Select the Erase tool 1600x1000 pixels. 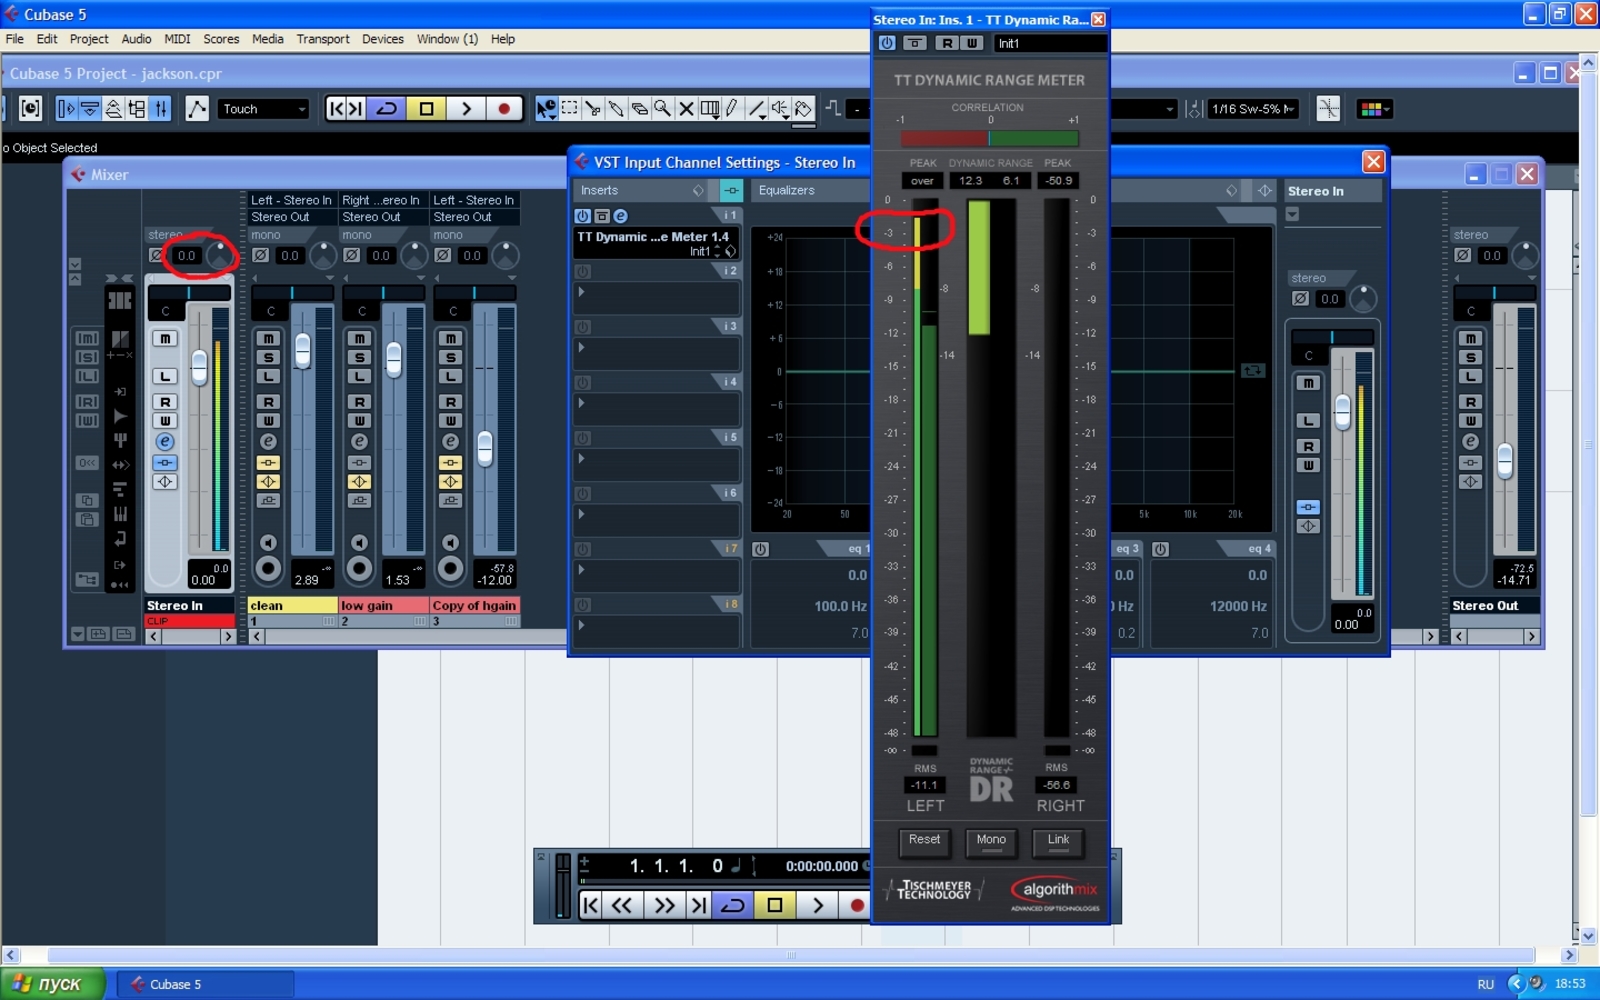(639, 109)
